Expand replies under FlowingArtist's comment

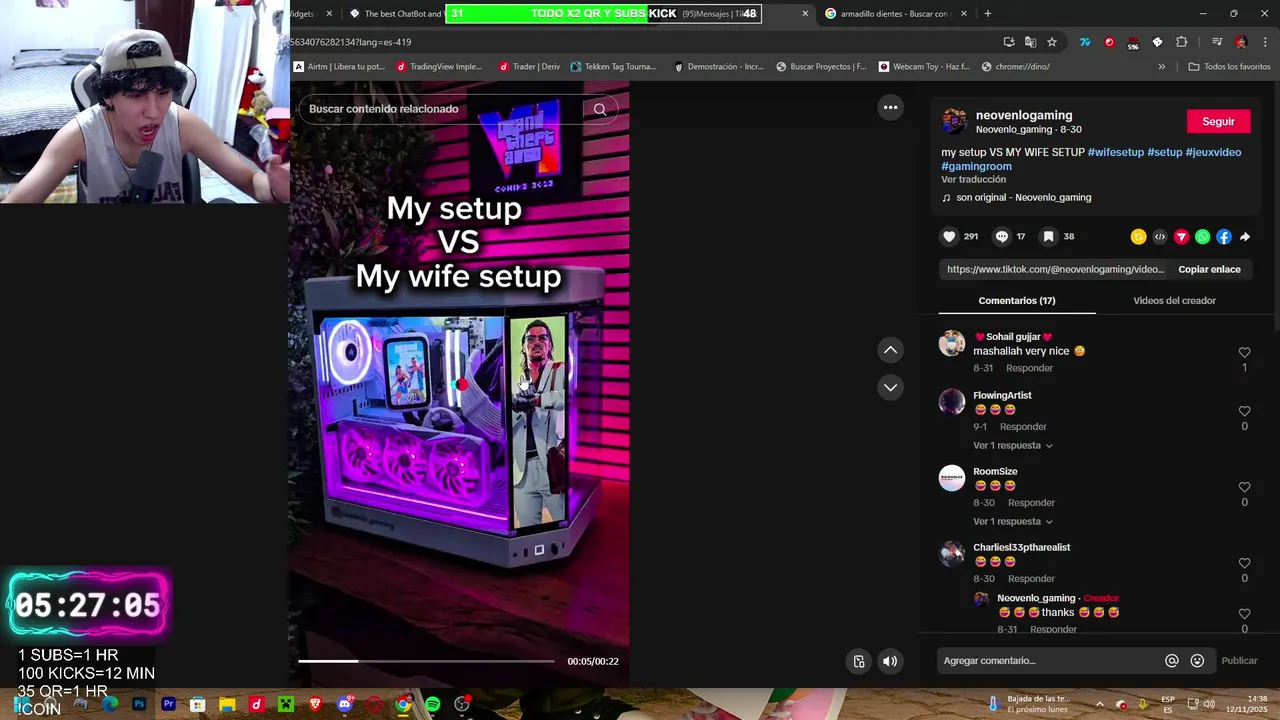pyautogui.click(x=1012, y=446)
